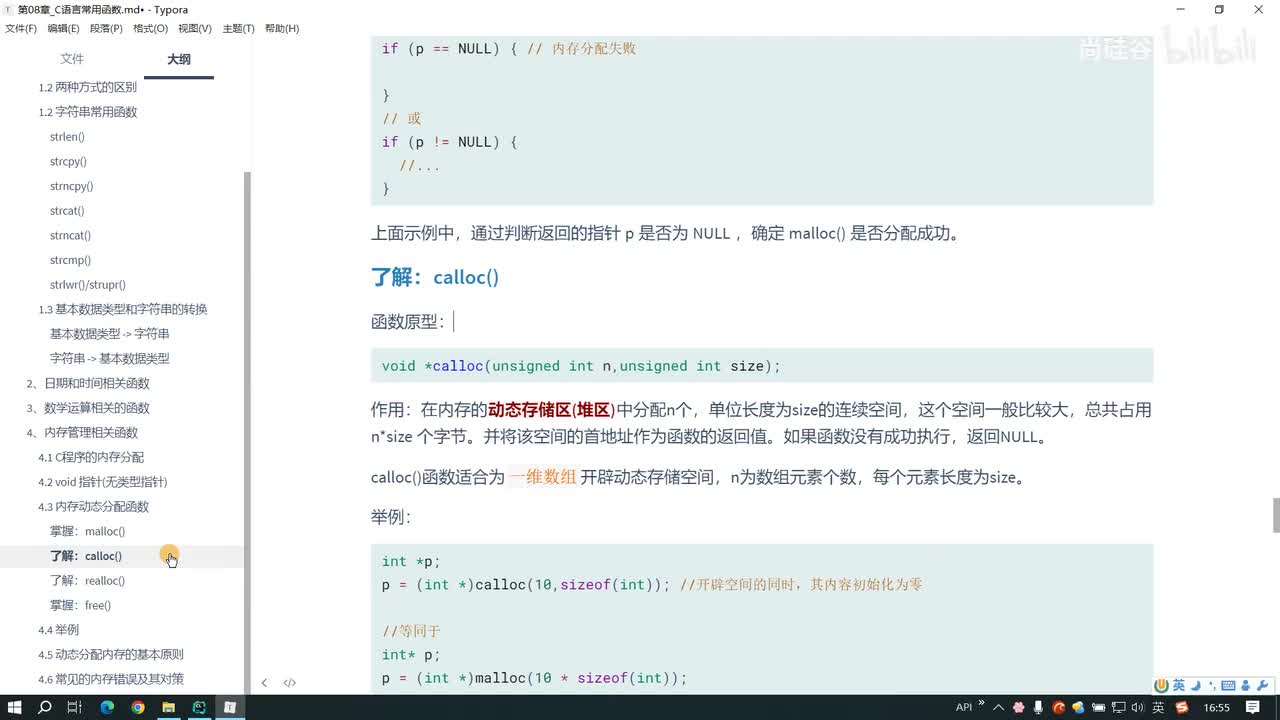Go to 1.3 基本数据类型和字符串的转换

click(x=123, y=309)
